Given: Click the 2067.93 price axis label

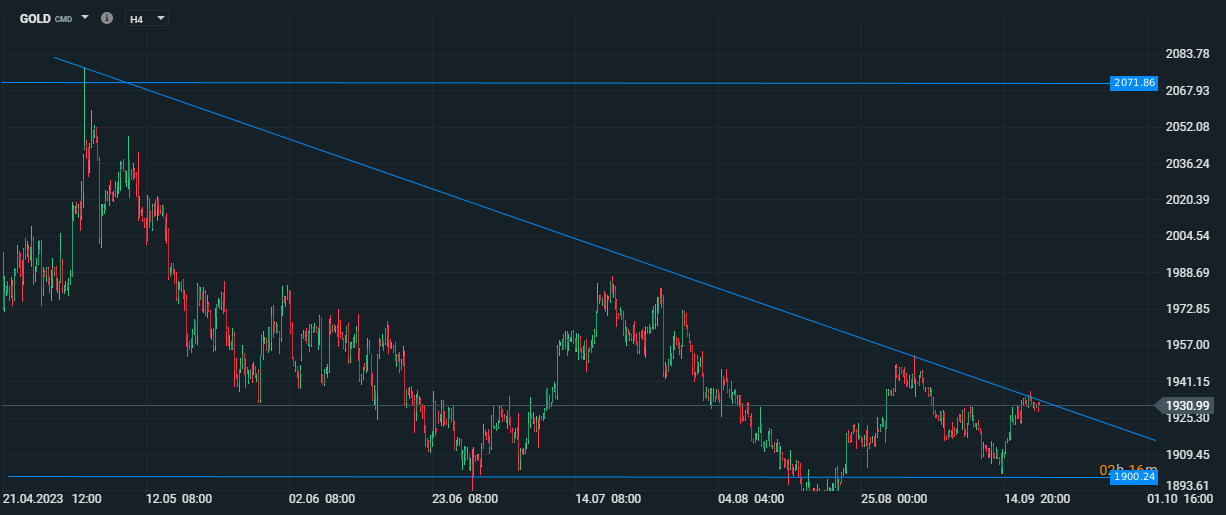Looking at the screenshot, I should coord(1188,90).
